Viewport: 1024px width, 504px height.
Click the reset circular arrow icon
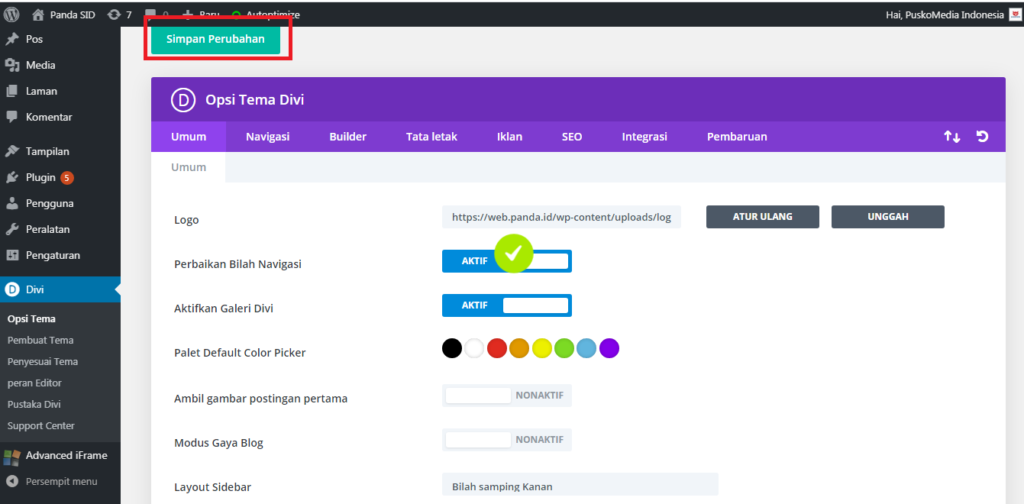pos(982,136)
